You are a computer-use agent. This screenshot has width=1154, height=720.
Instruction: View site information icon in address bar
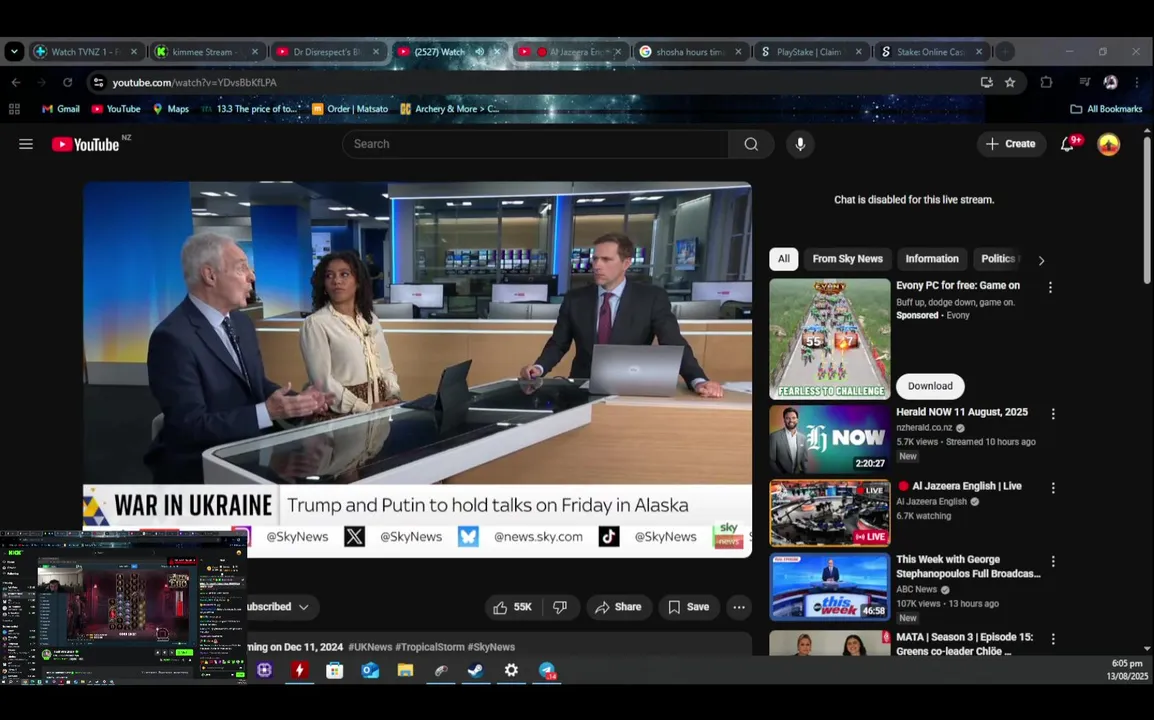coord(98,82)
